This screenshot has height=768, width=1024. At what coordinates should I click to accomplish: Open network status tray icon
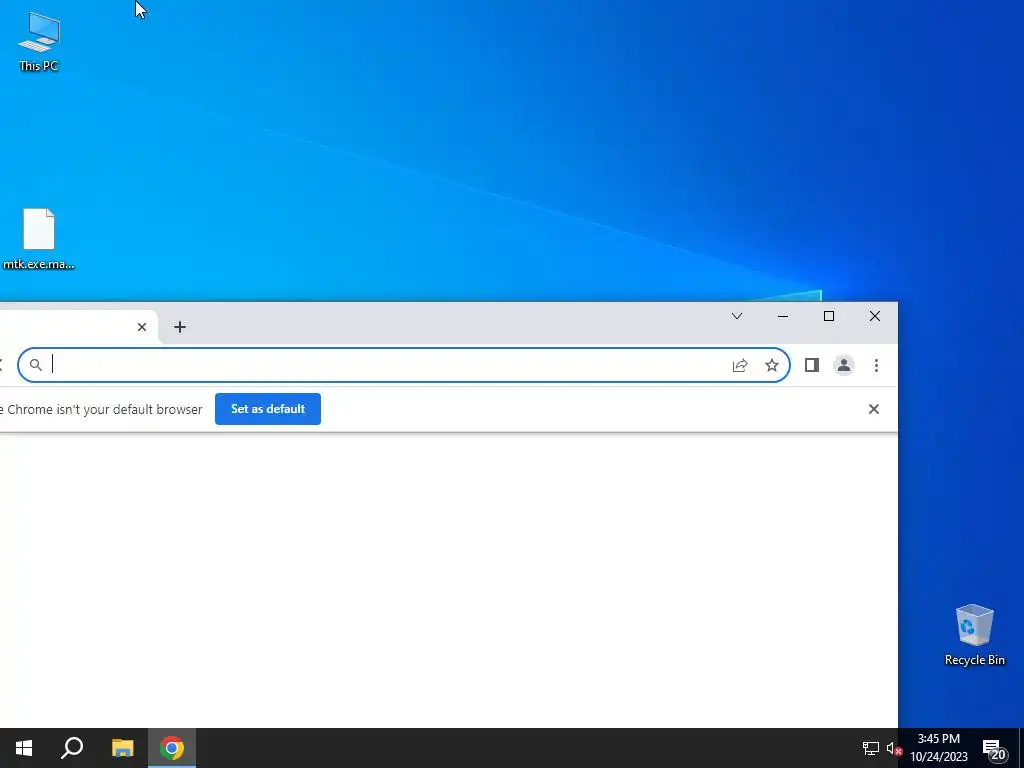pos(871,748)
